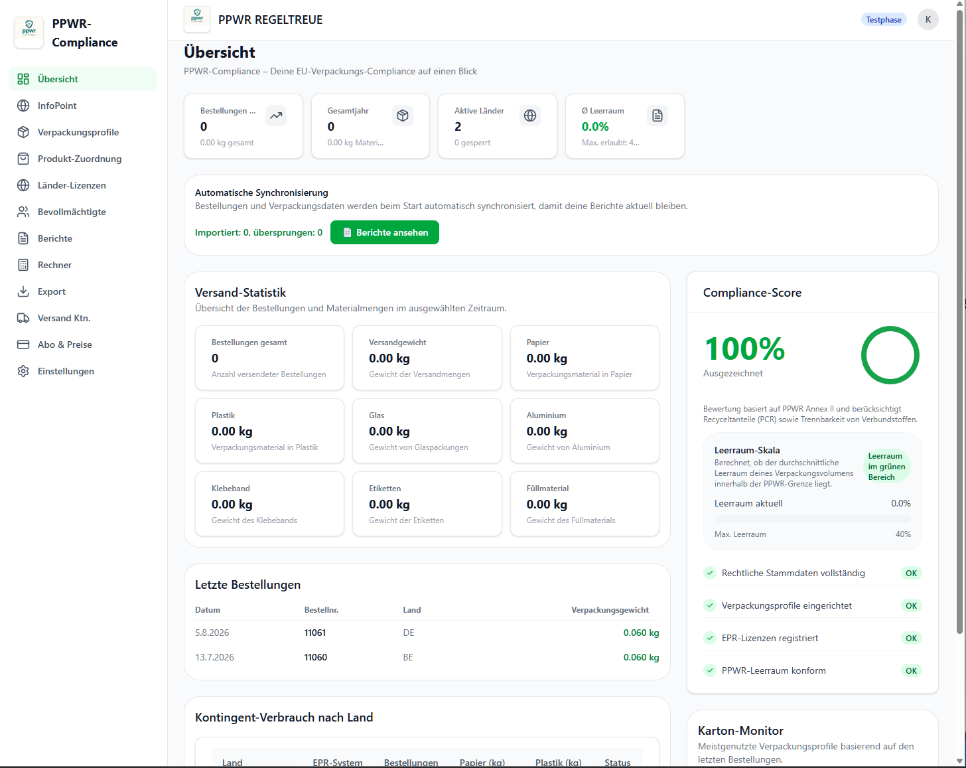
Task: Open the Einstellungen menu item
Action: click(x=83, y=371)
